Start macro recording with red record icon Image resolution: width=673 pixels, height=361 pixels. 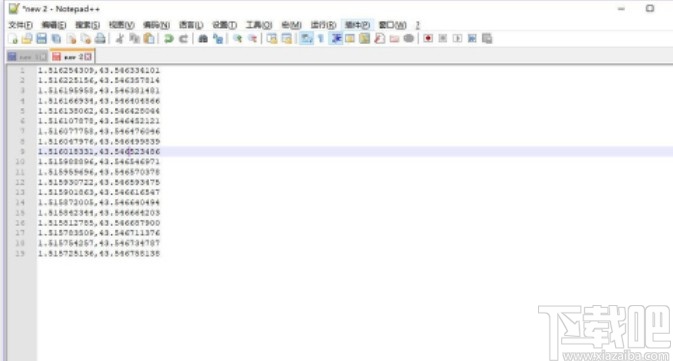coord(428,39)
